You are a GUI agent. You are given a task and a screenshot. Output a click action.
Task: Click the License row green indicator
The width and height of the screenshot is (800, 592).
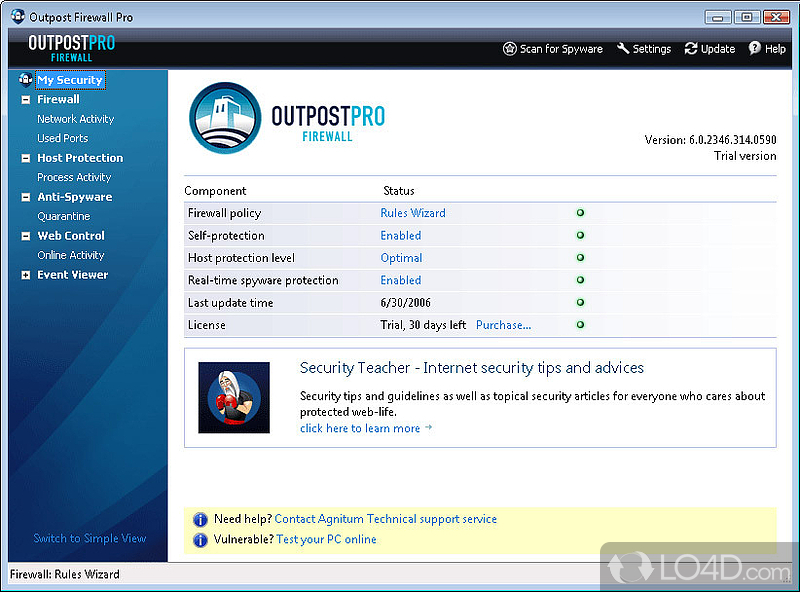(580, 325)
